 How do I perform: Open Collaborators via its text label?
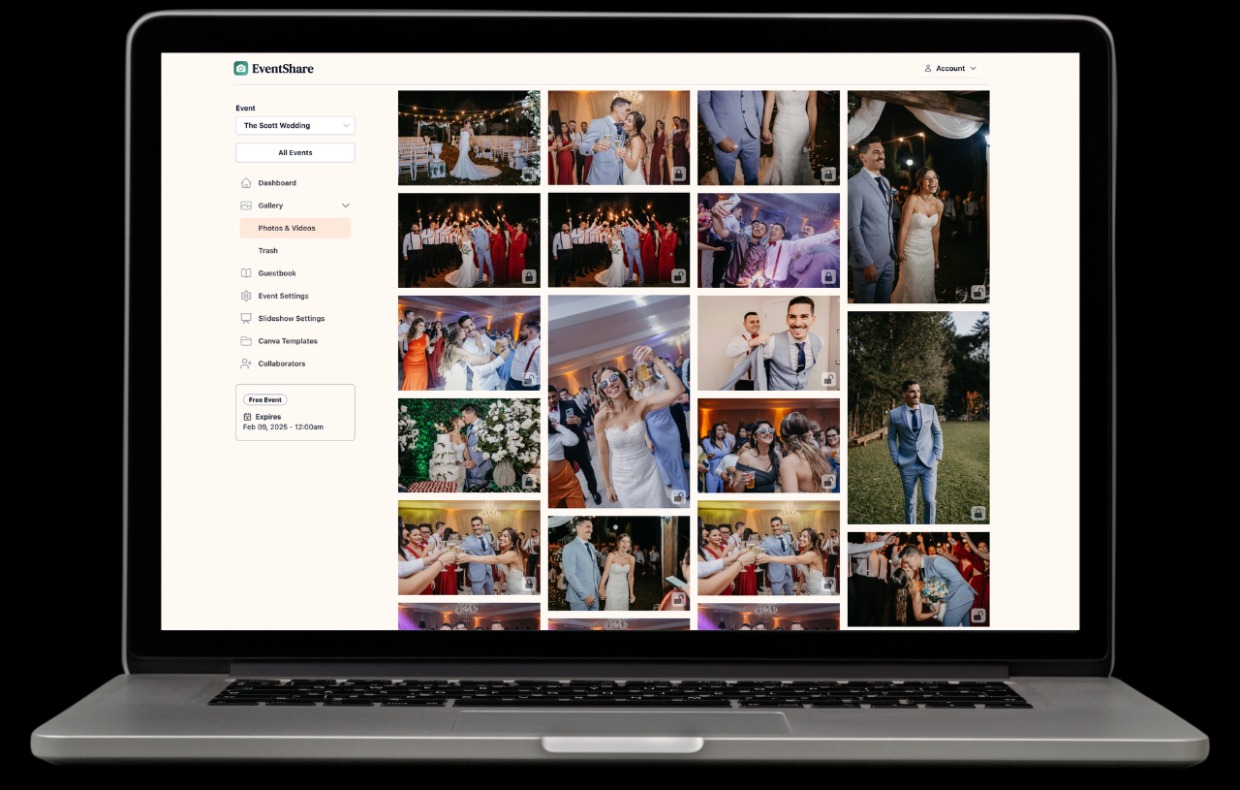click(x=282, y=364)
